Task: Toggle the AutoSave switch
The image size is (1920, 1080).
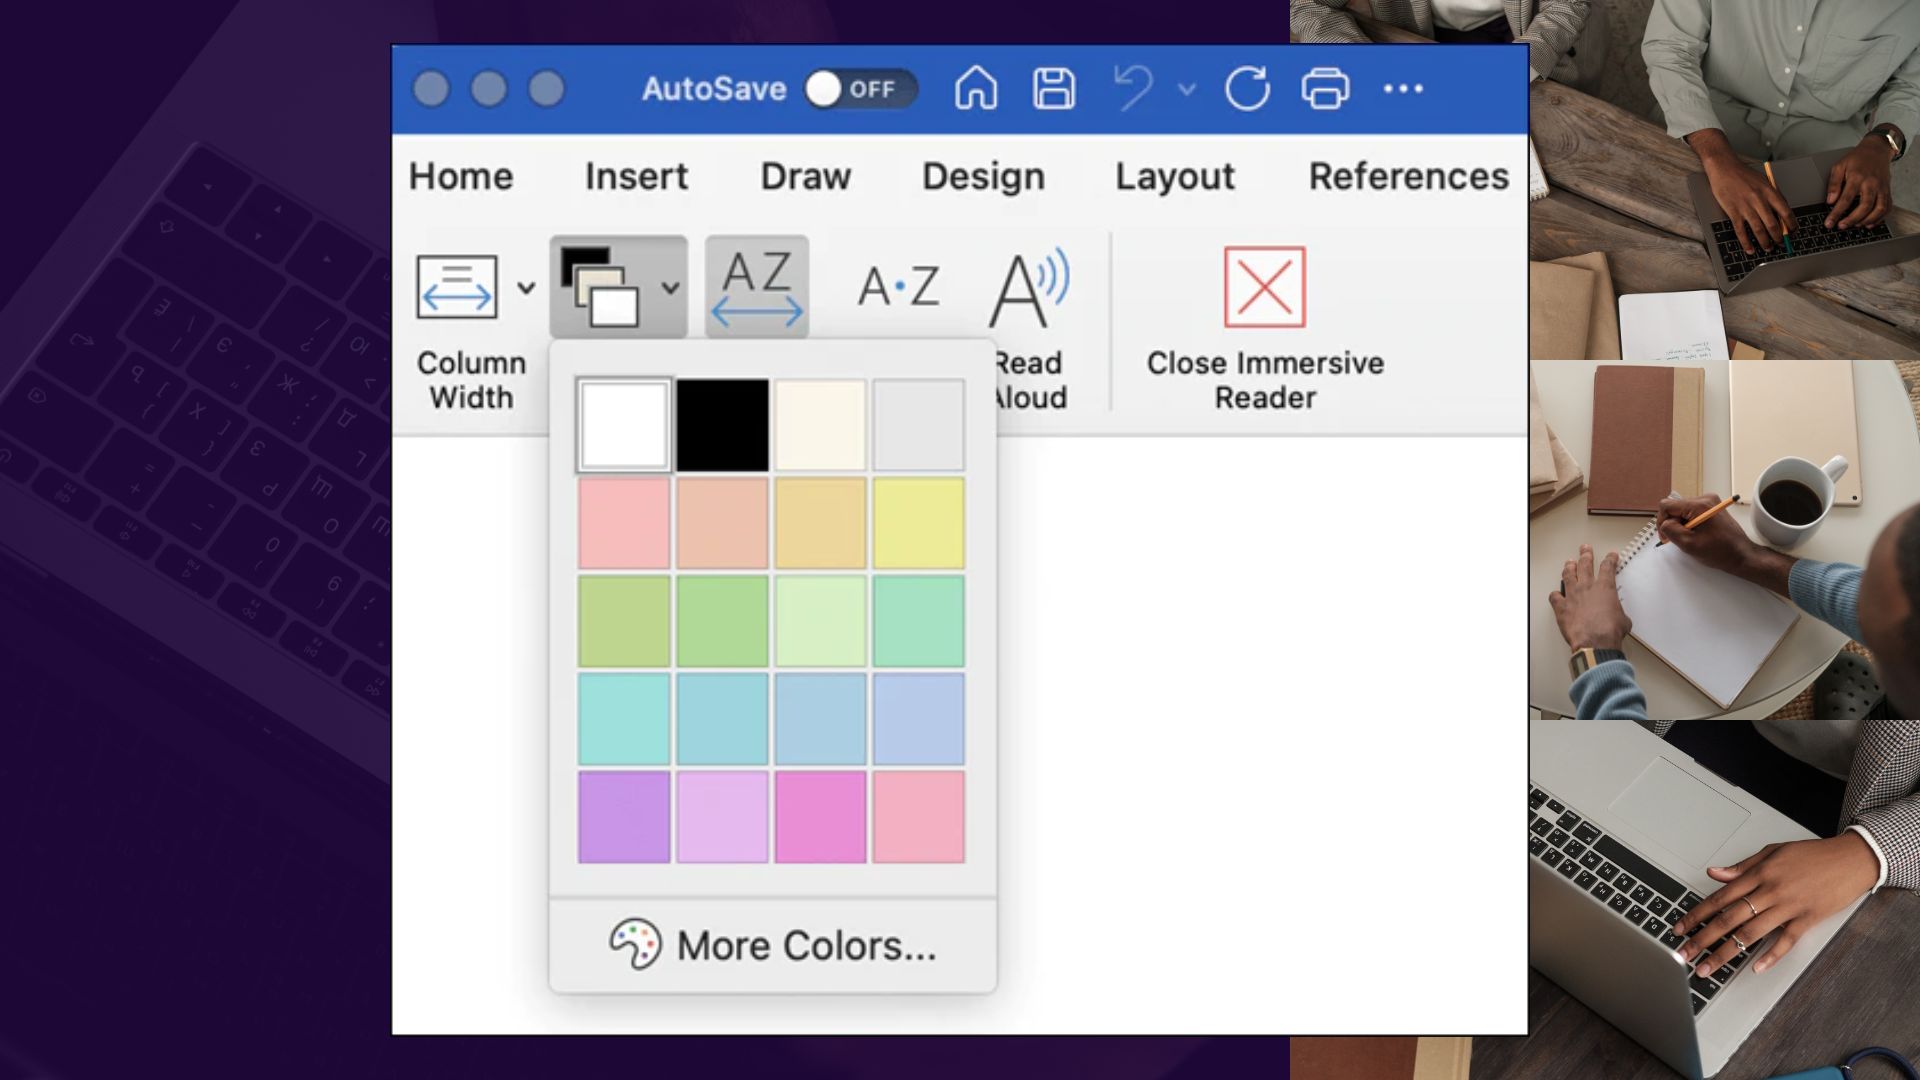Action: pos(860,89)
